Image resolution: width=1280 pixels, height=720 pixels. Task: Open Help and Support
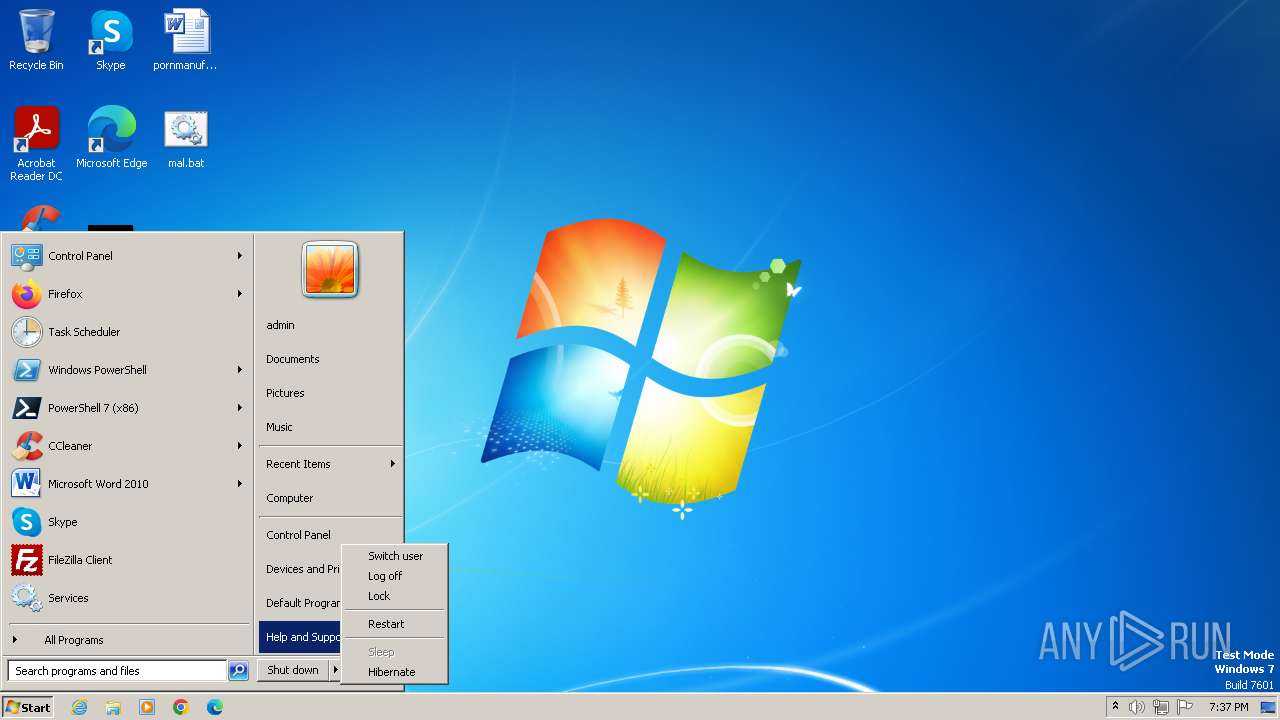click(x=300, y=637)
